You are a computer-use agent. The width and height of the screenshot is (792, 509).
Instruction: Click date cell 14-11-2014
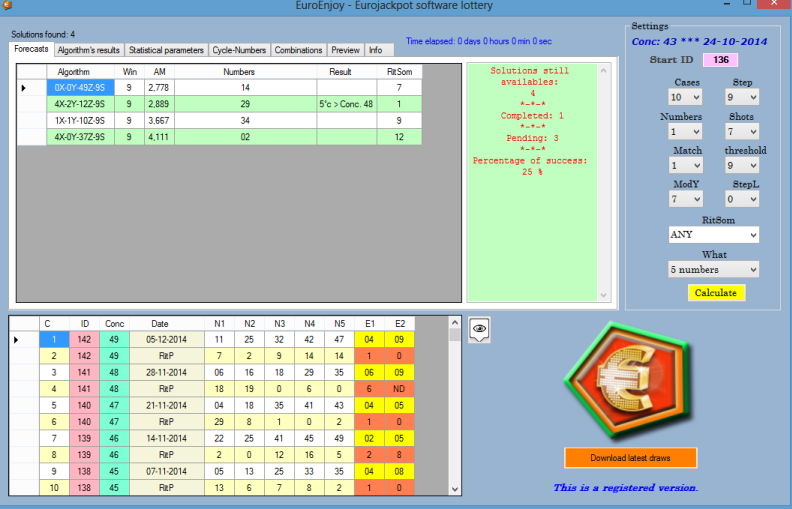(x=167, y=438)
